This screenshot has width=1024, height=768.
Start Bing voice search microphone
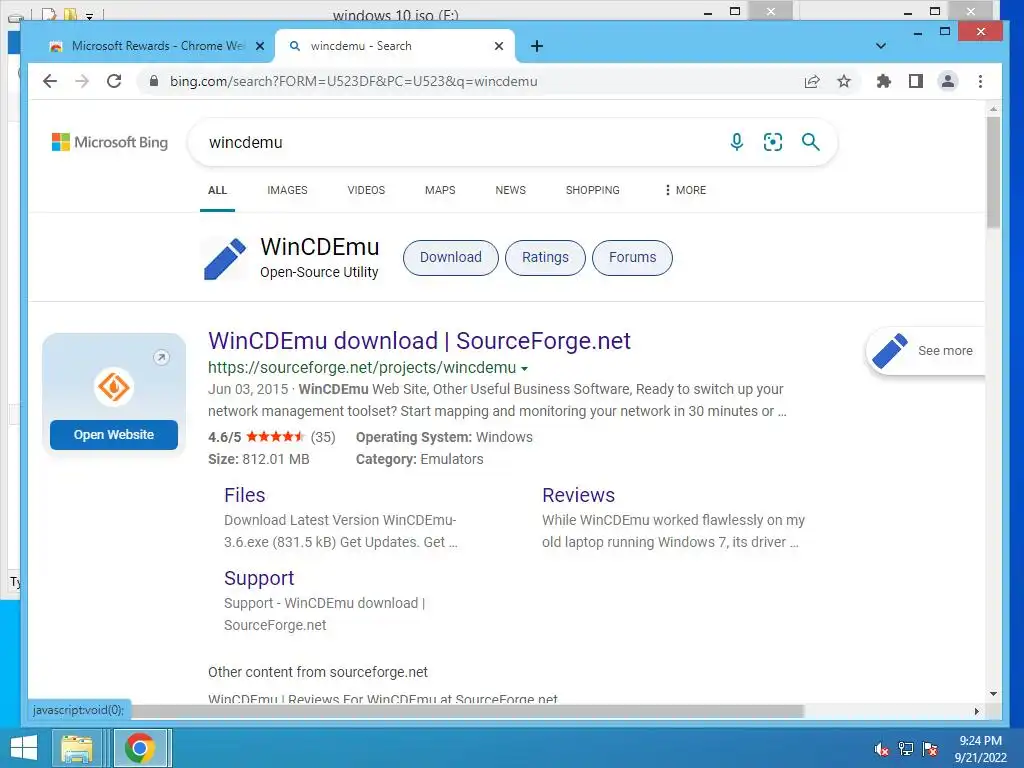pyautogui.click(x=737, y=142)
